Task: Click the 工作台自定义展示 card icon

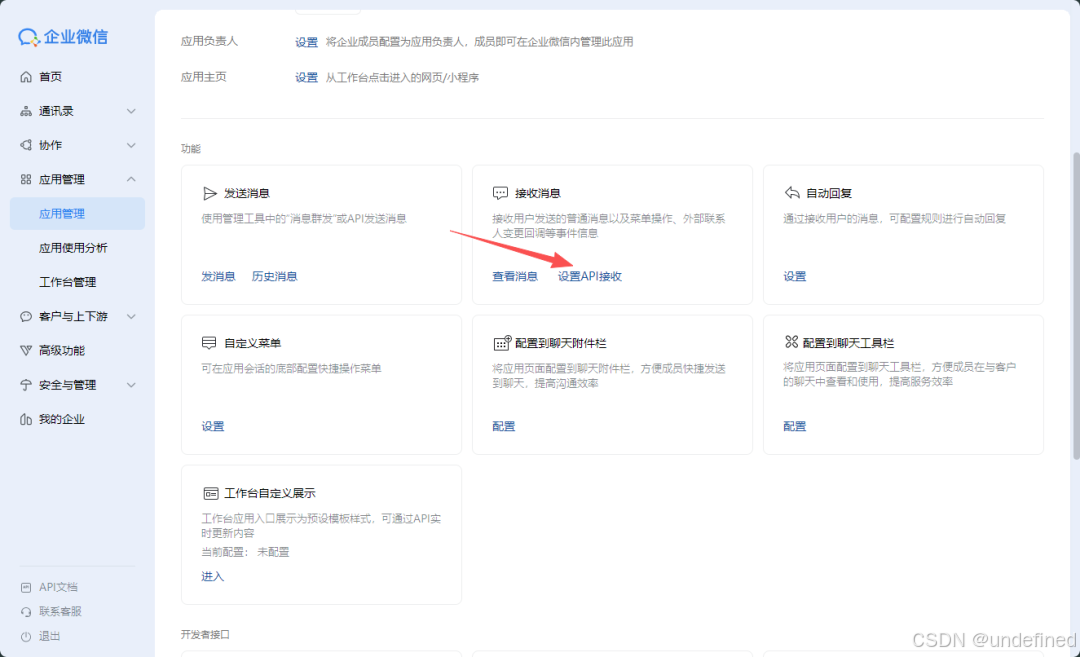Action: (211, 493)
